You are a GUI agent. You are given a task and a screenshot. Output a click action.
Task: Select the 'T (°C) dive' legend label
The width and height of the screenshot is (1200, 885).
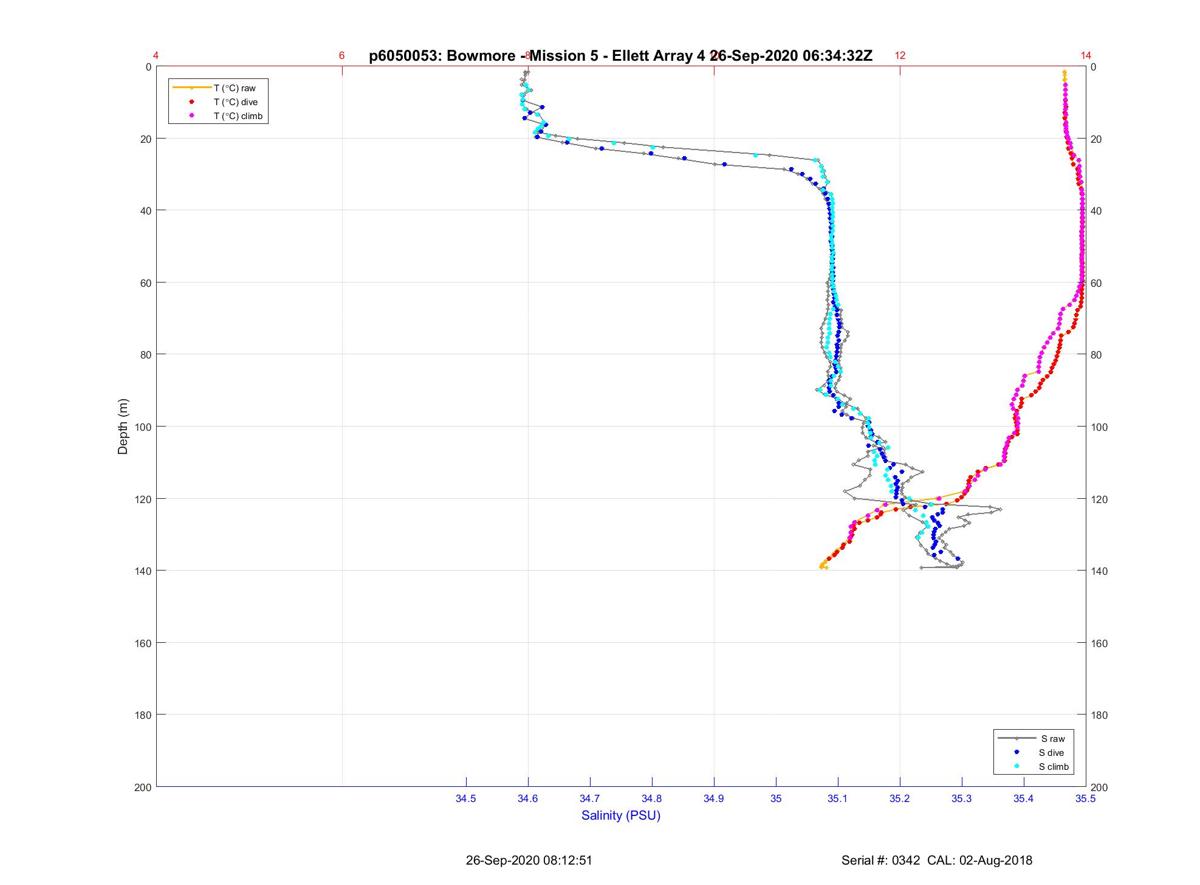(236, 102)
